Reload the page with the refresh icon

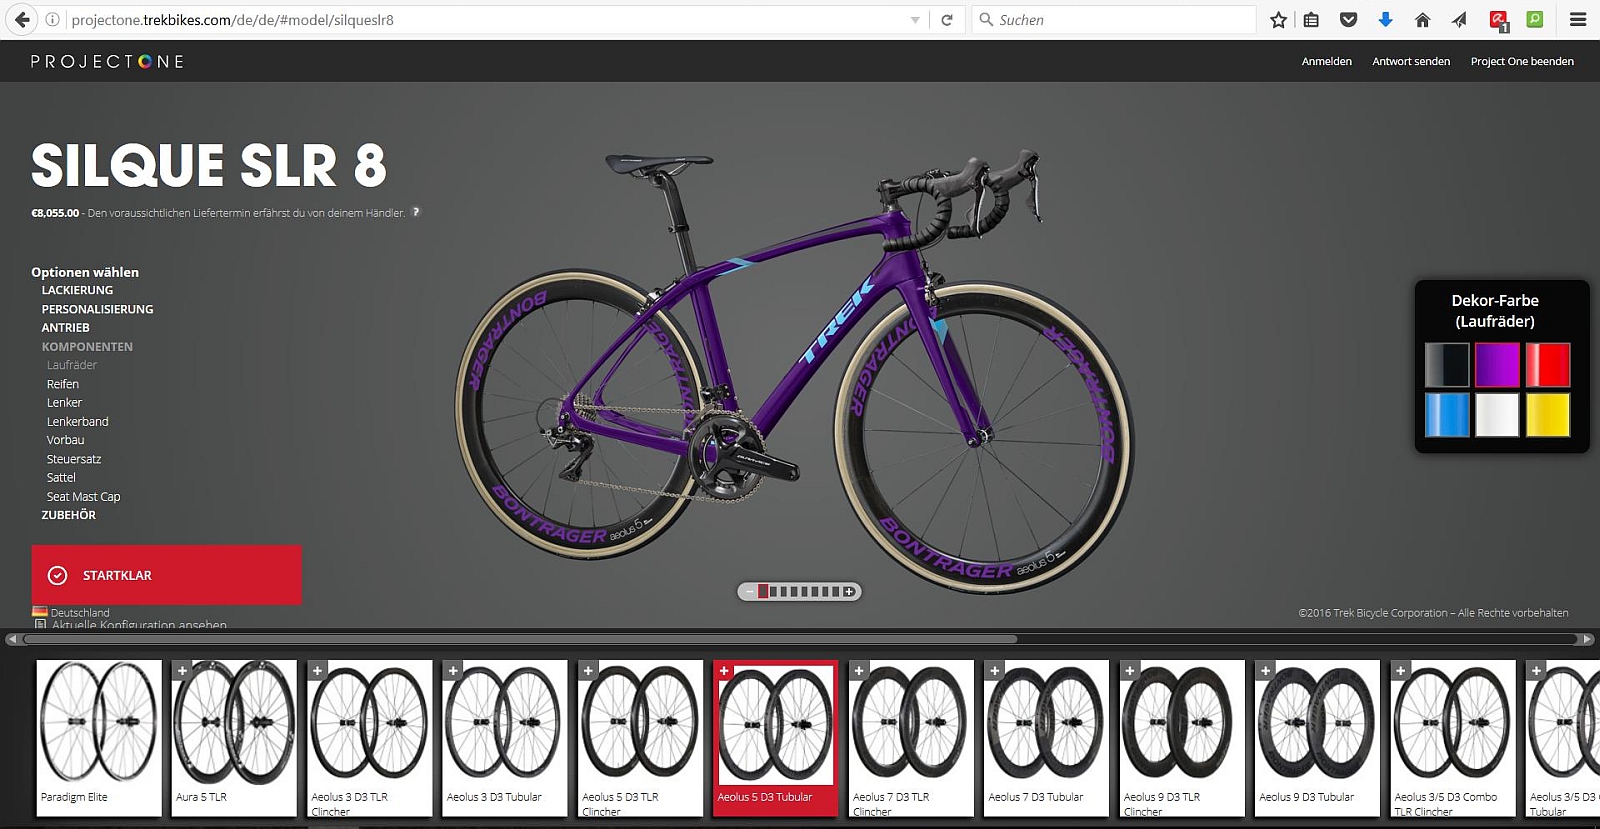click(947, 20)
